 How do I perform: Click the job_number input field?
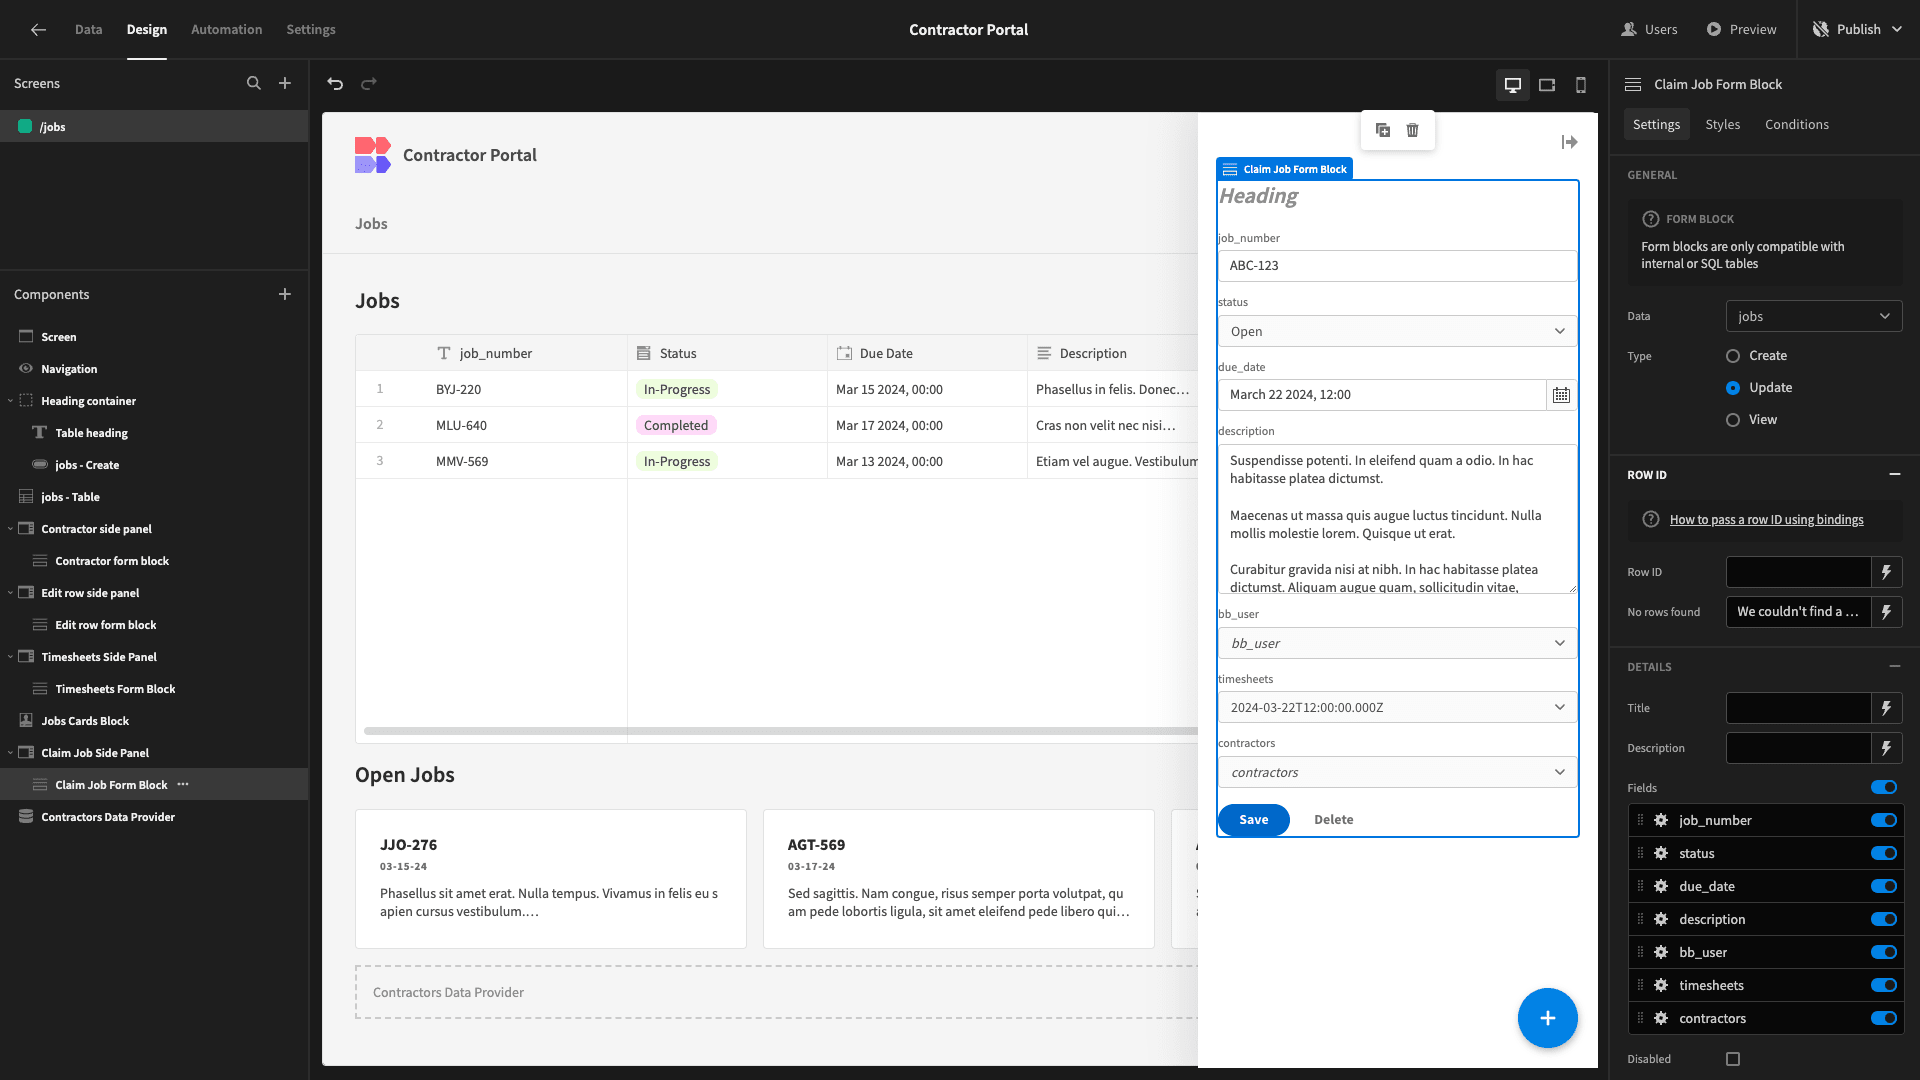click(1397, 266)
